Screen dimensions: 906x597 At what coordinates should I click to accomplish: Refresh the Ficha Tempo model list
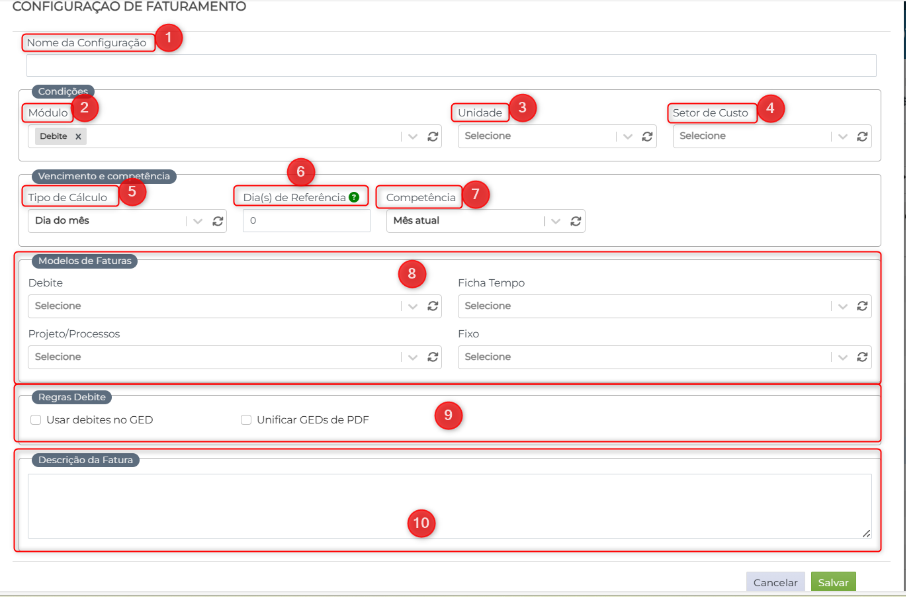862,306
